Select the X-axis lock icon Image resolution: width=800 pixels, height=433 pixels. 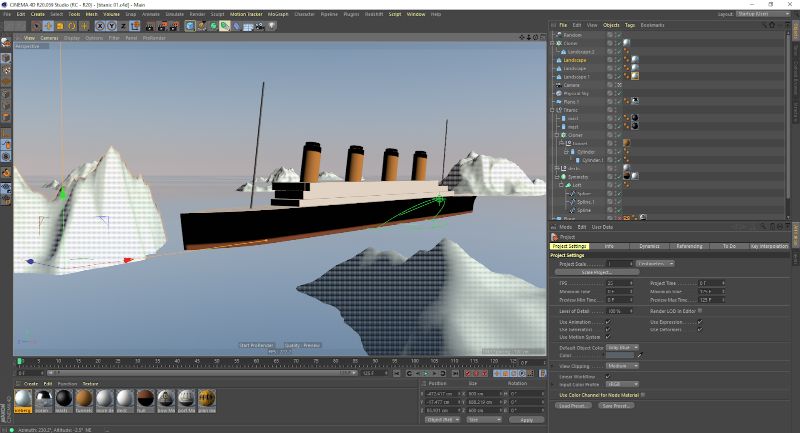[x=99, y=26]
